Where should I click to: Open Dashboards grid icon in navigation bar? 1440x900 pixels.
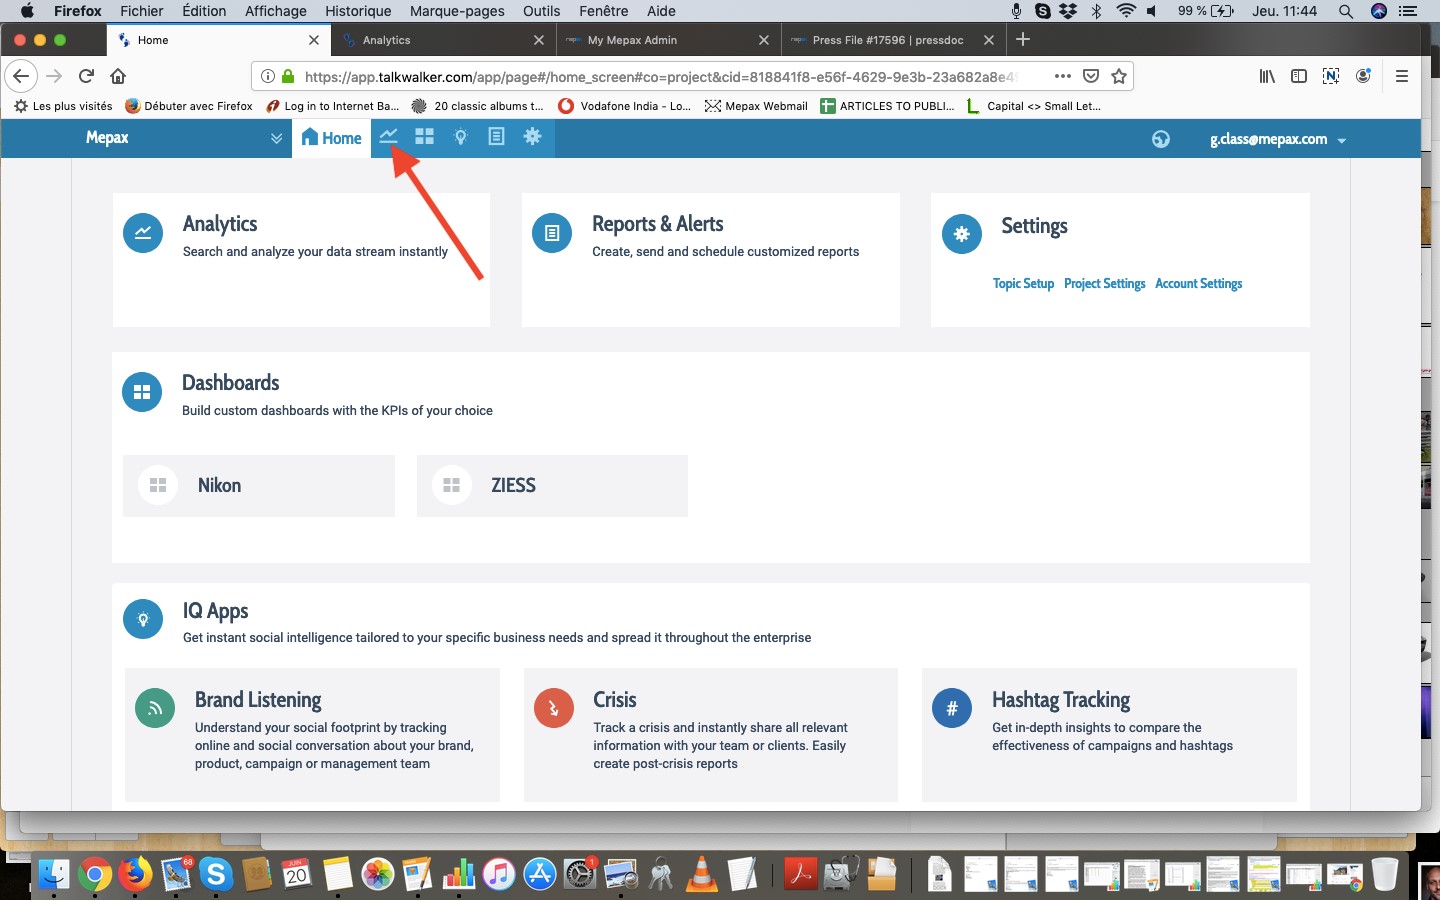[x=425, y=137]
